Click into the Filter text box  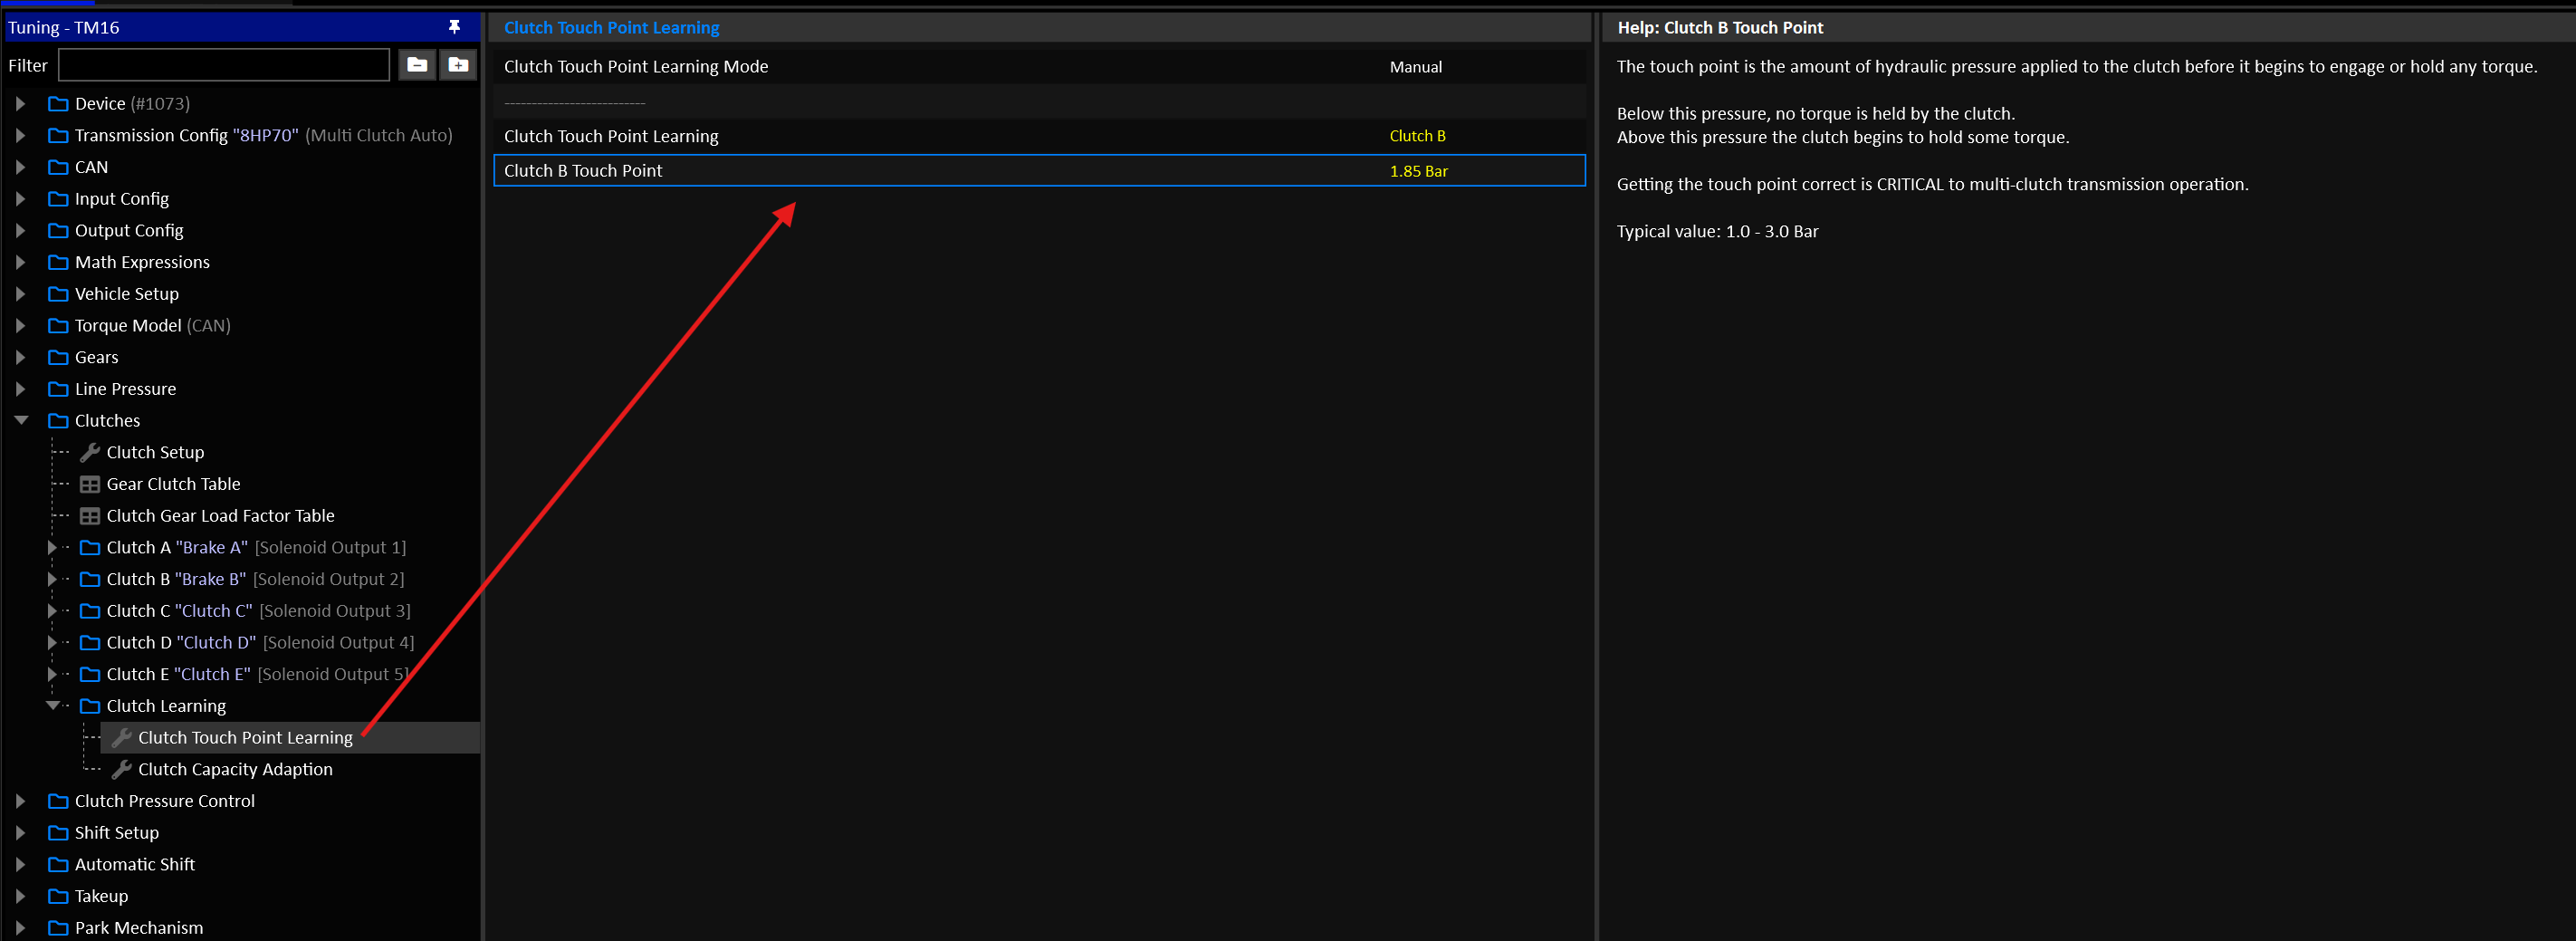224,65
